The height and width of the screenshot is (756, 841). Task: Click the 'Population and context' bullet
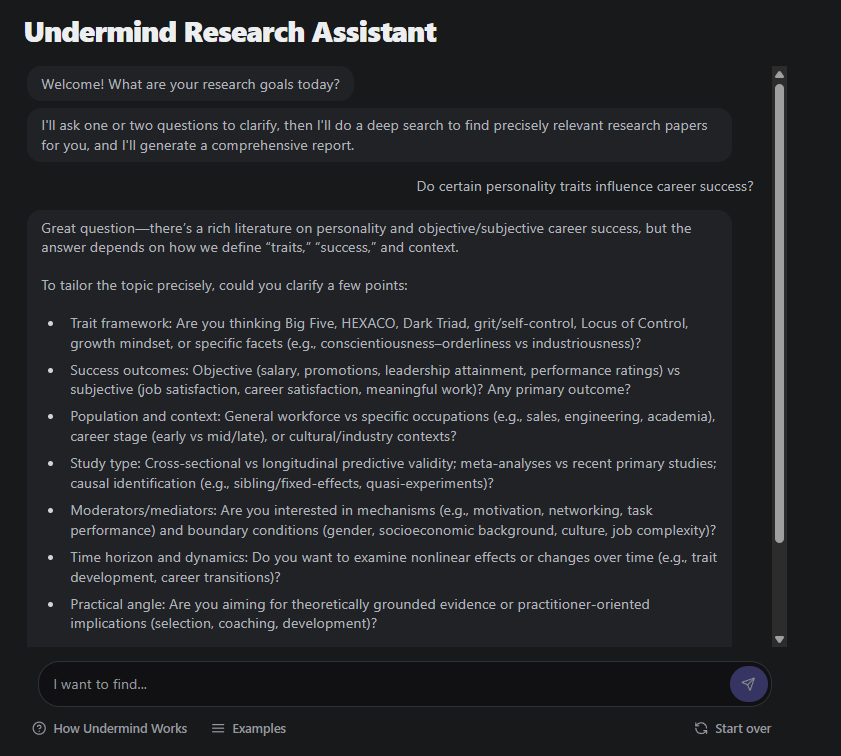[x=393, y=426]
